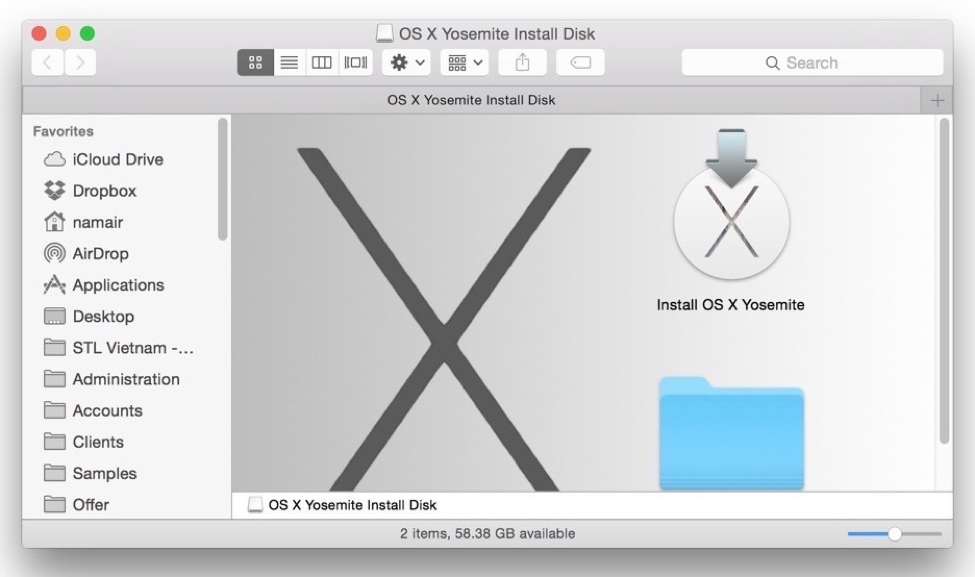Switch to list view
Screen dimensions: 975x577
(289, 62)
